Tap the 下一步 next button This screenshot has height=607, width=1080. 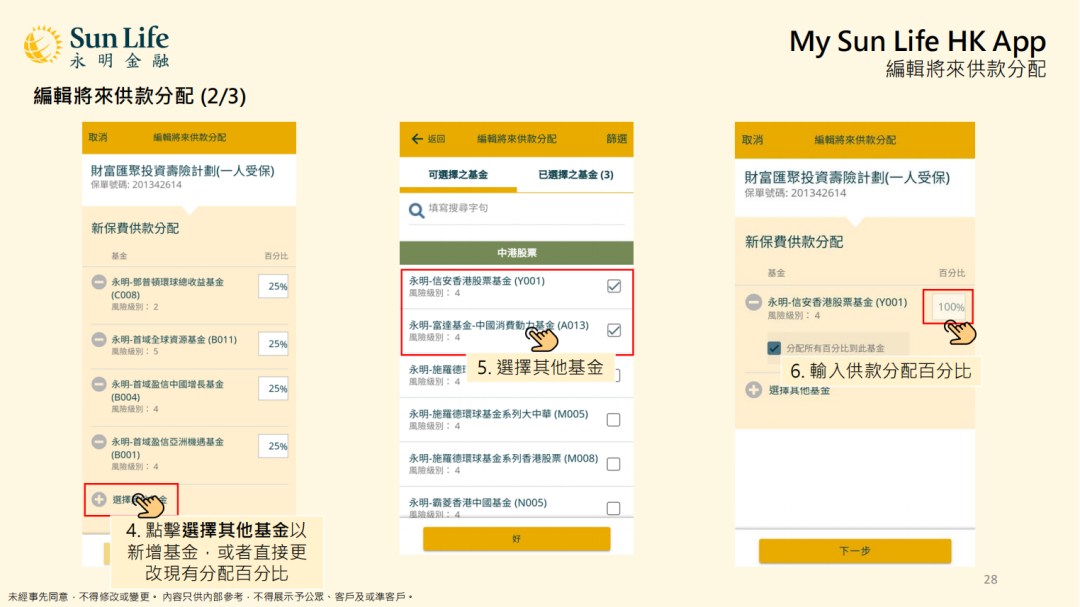(855, 551)
